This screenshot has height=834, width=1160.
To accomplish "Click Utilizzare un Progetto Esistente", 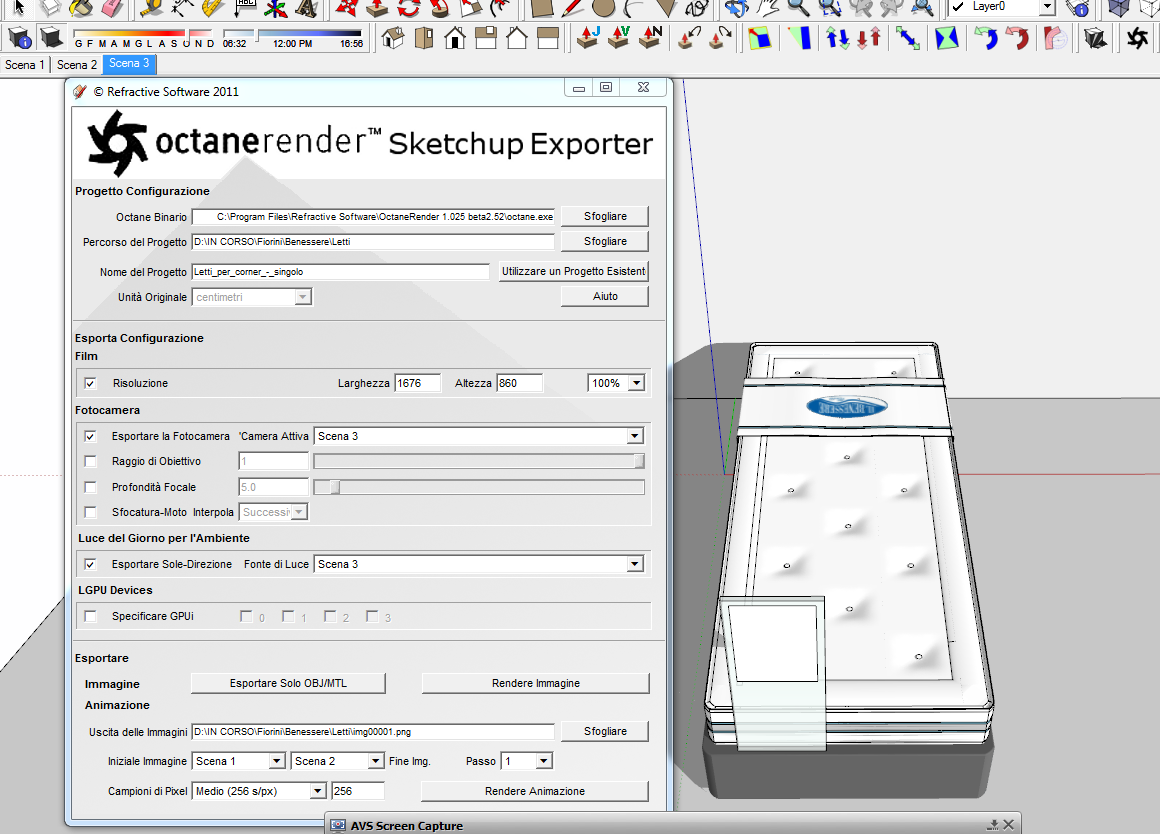I will coord(573,271).
